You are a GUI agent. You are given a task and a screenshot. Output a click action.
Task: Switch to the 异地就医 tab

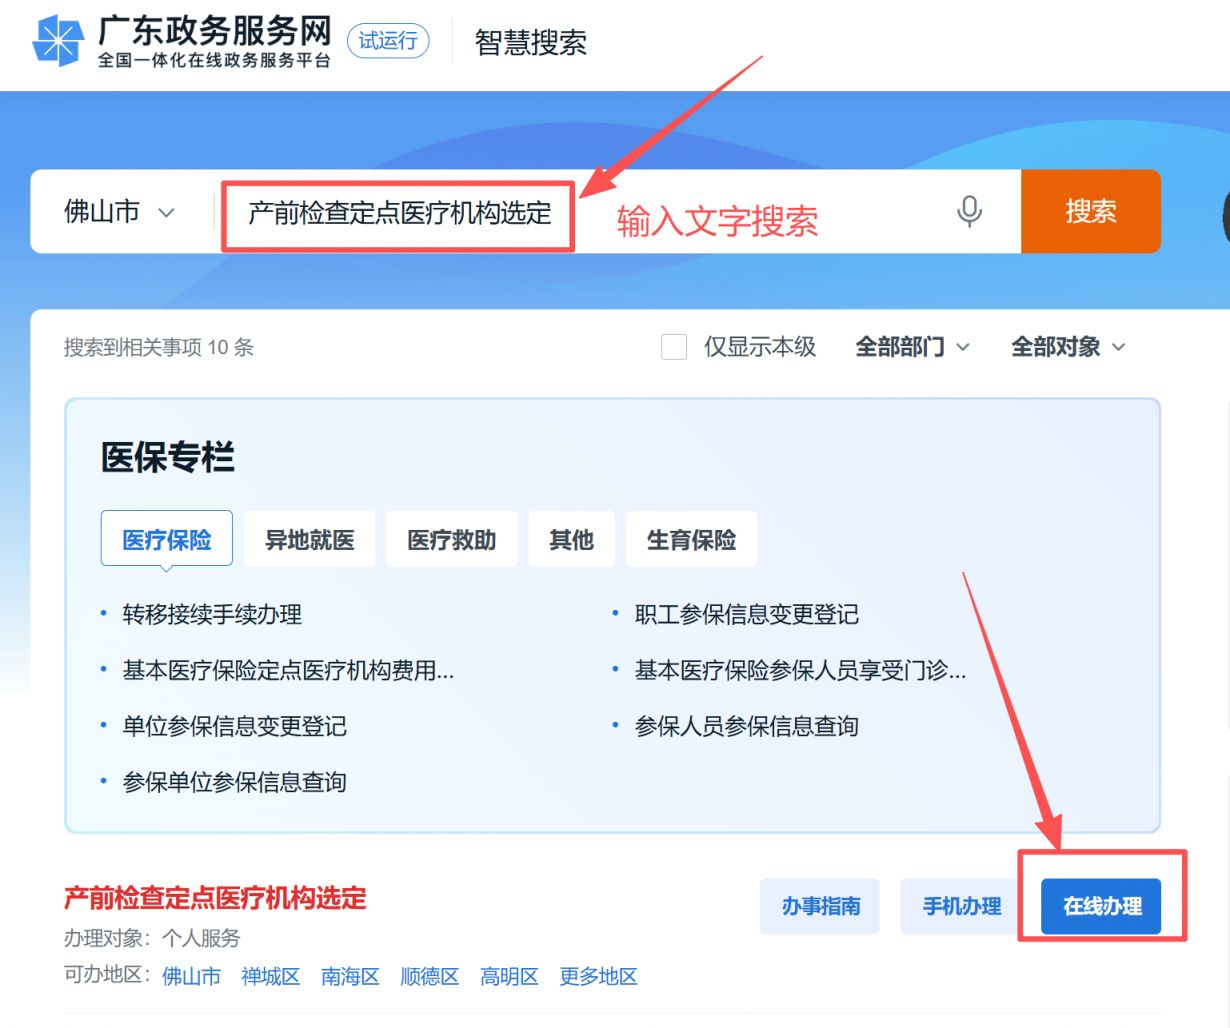310,539
